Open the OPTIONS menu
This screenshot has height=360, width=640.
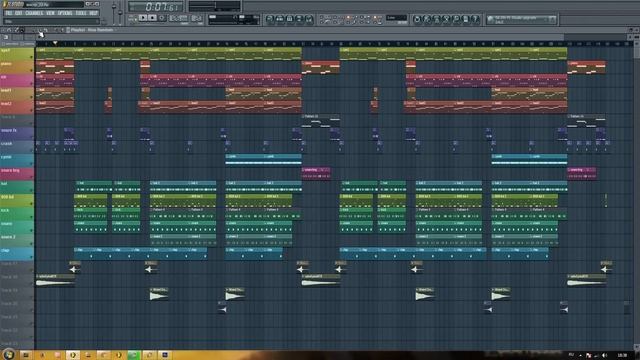[65, 13]
